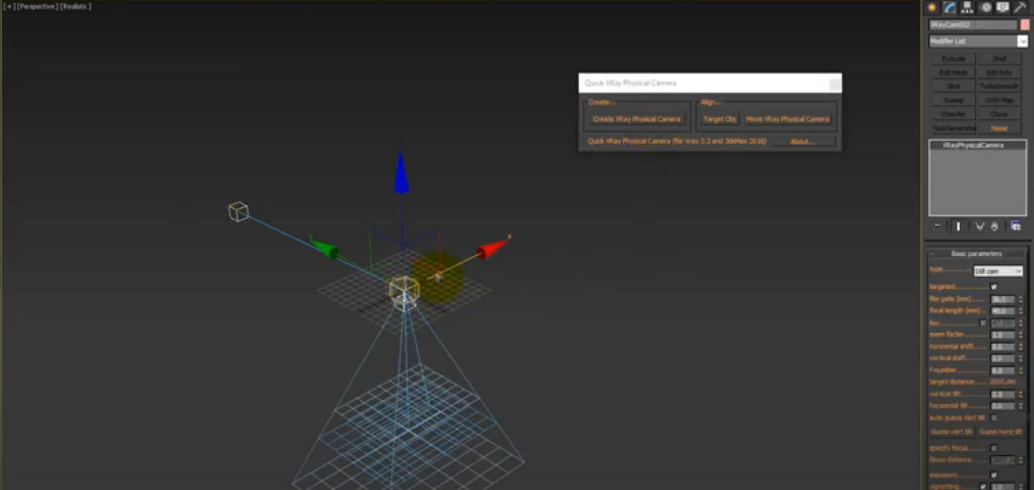Click the Target Obj button

click(x=719, y=119)
